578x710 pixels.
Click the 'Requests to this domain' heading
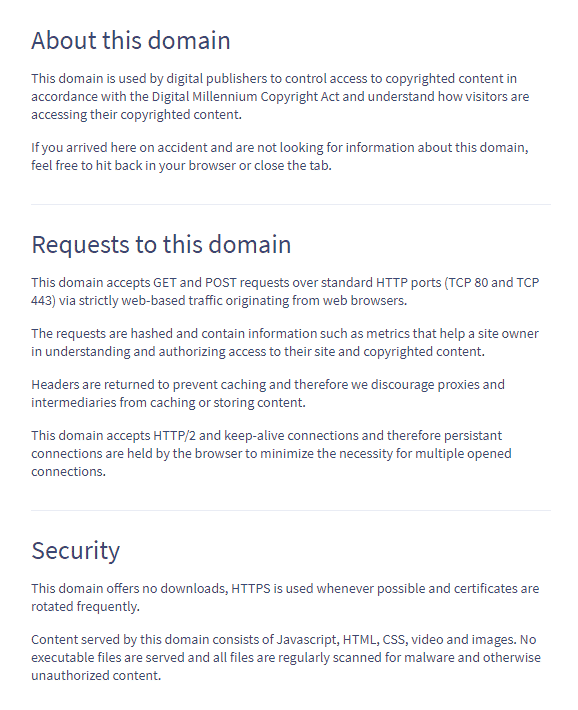tap(161, 245)
